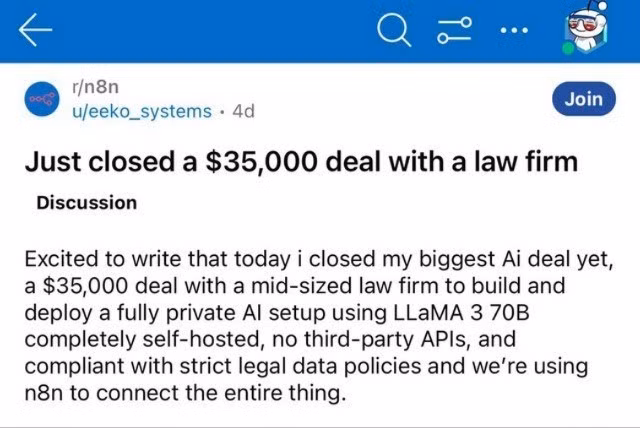The width and height of the screenshot is (640, 428).
Task: Open u/eeko_systems user profile
Action: coord(143,110)
